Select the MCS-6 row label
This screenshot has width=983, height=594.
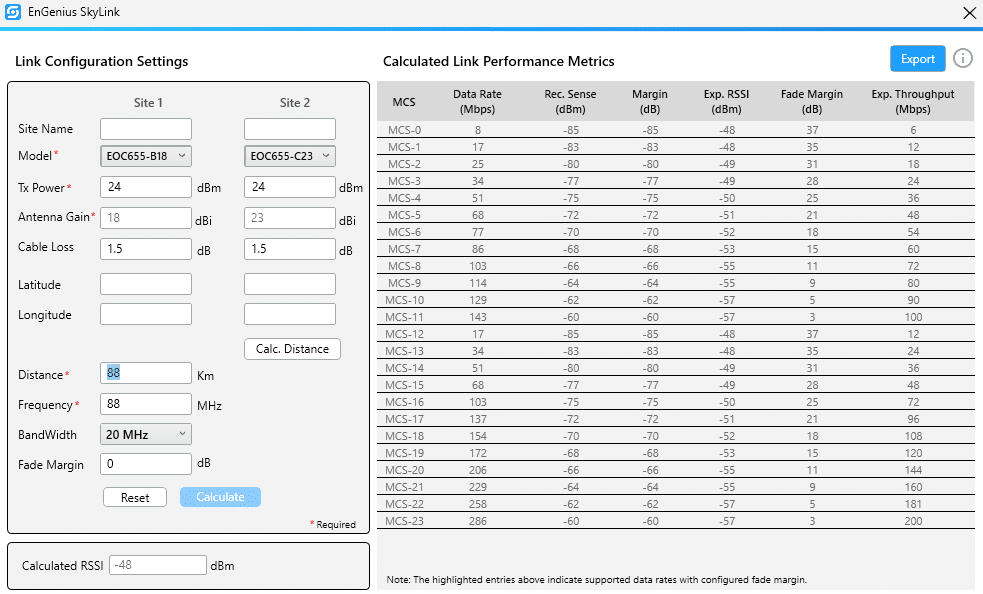(x=404, y=232)
